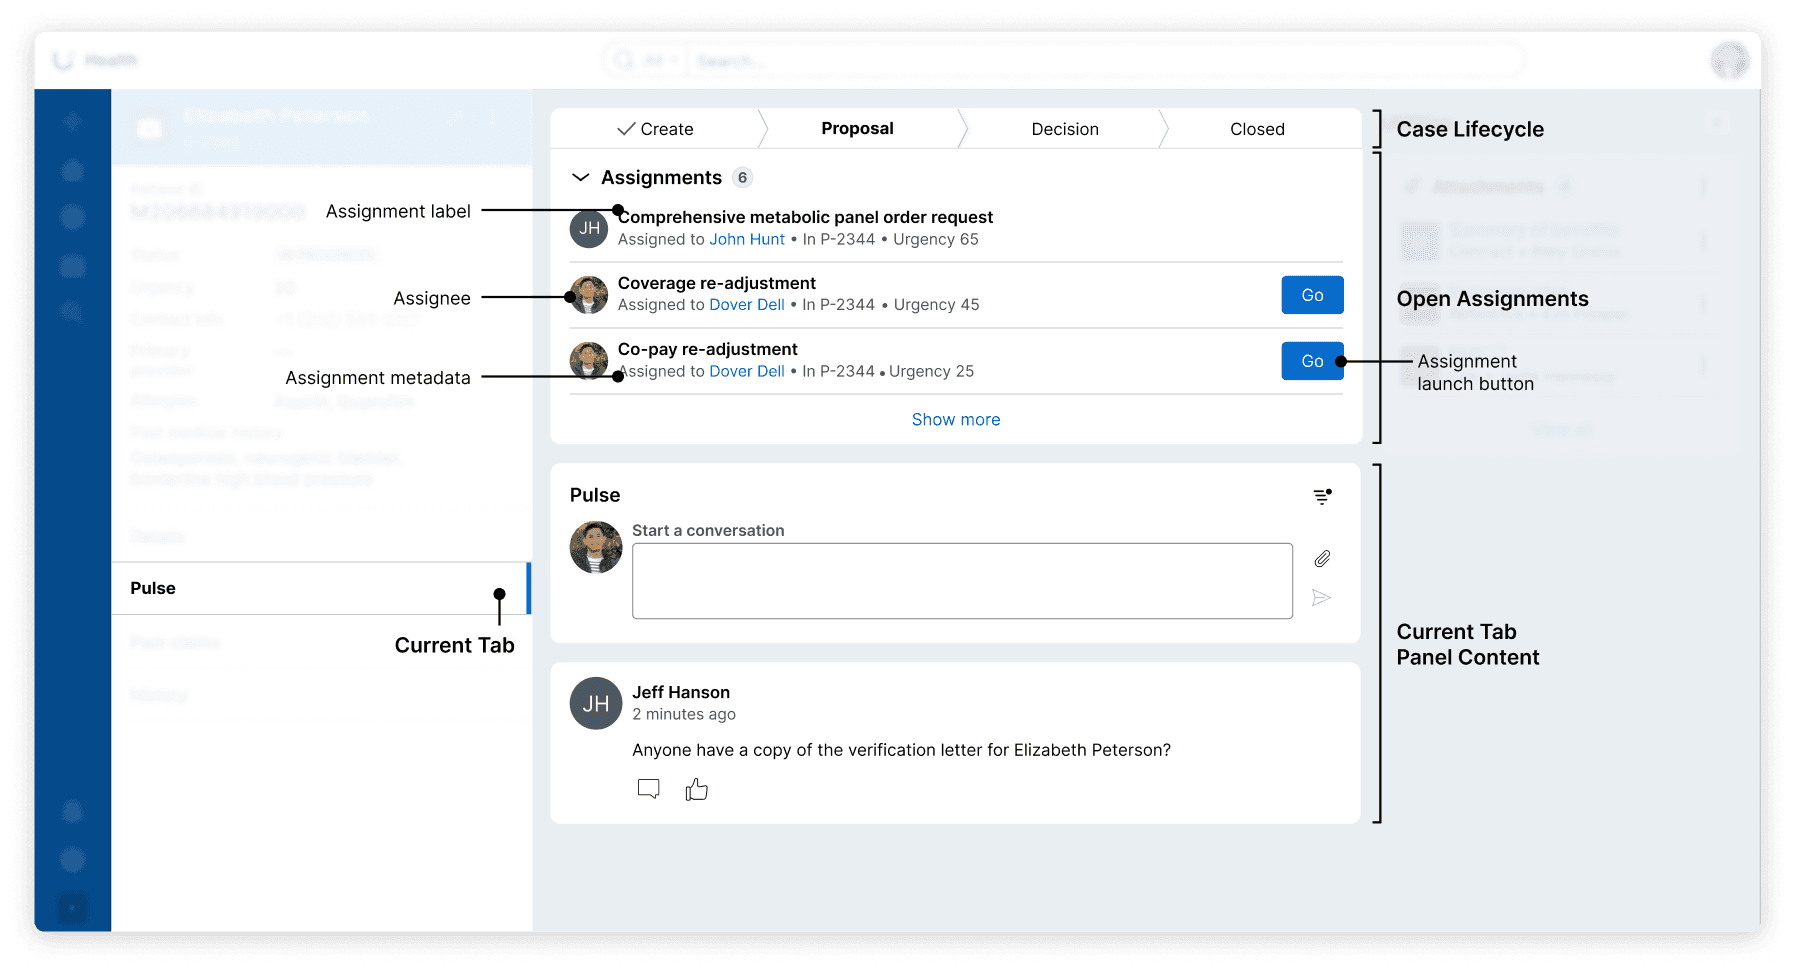Image resolution: width=1800 pixels, height=966 pixels.
Task: Click the send message arrow icon
Action: point(1321,598)
